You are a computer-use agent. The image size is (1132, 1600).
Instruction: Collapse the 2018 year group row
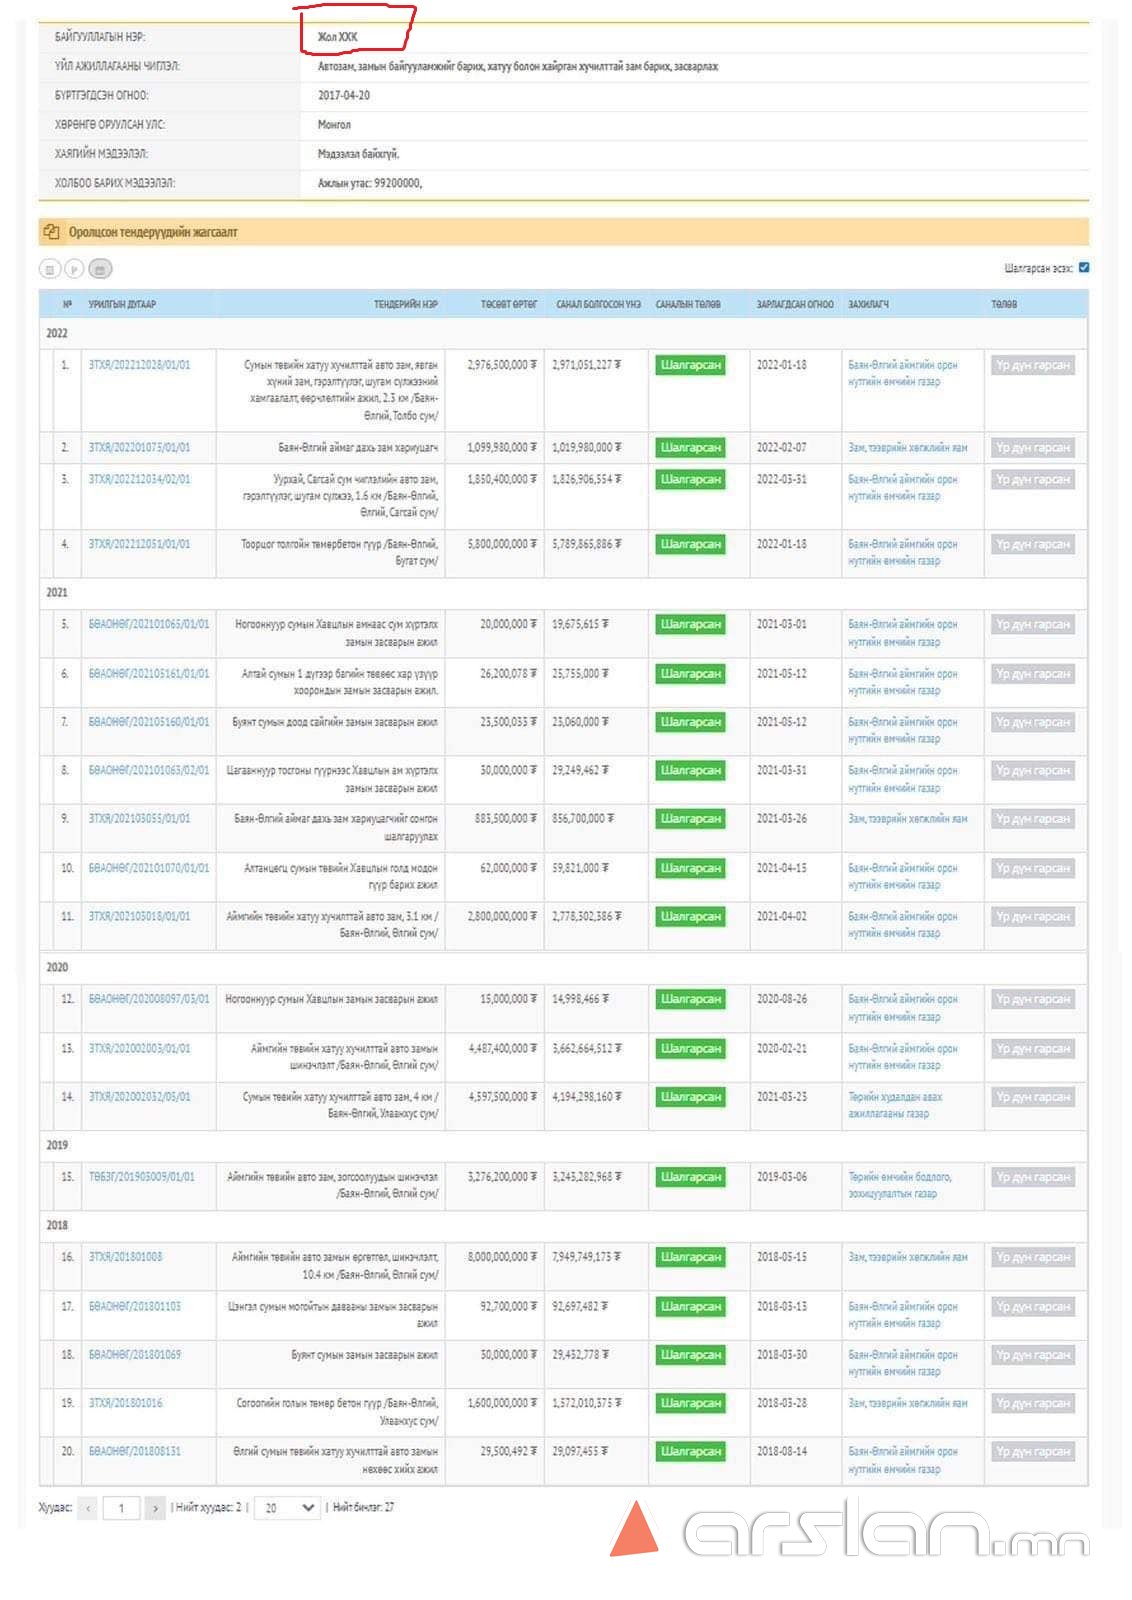click(x=57, y=1225)
